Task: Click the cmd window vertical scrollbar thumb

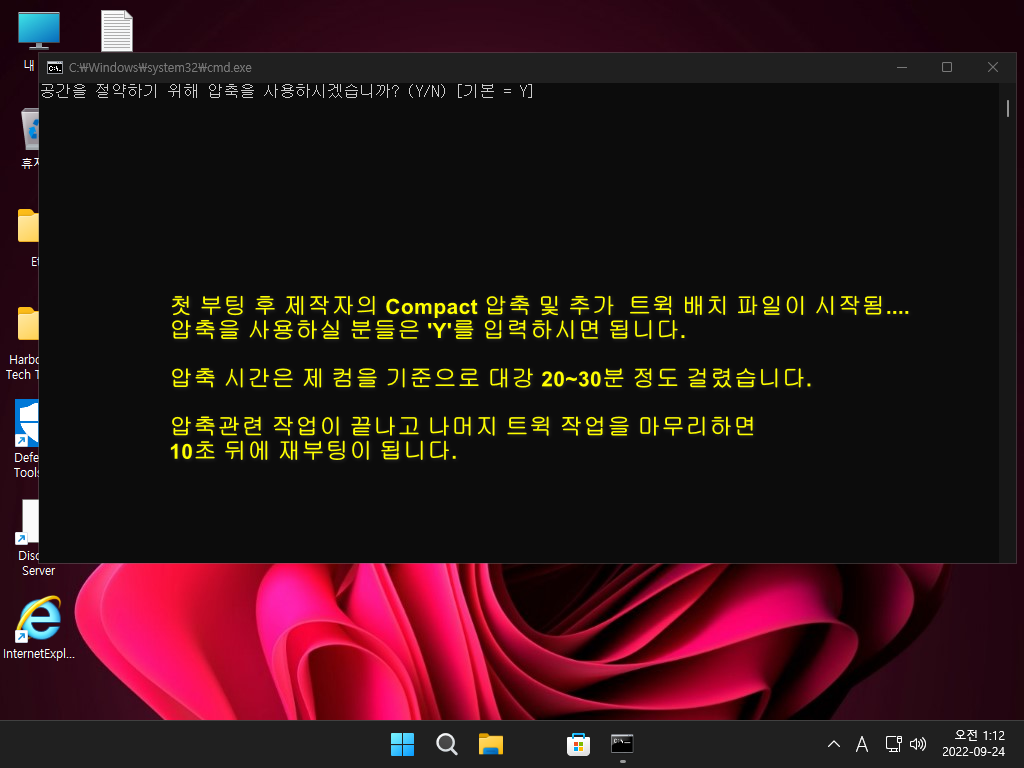Action: click(1008, 108)
